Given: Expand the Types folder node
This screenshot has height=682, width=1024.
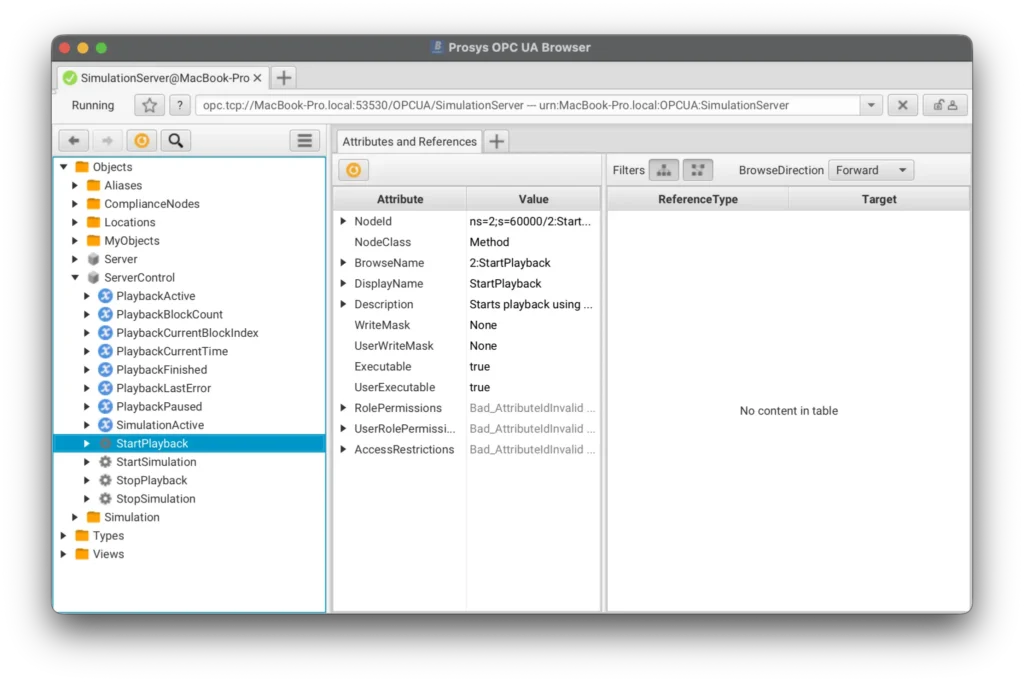Looking at the screenshot, I should 63,536.
